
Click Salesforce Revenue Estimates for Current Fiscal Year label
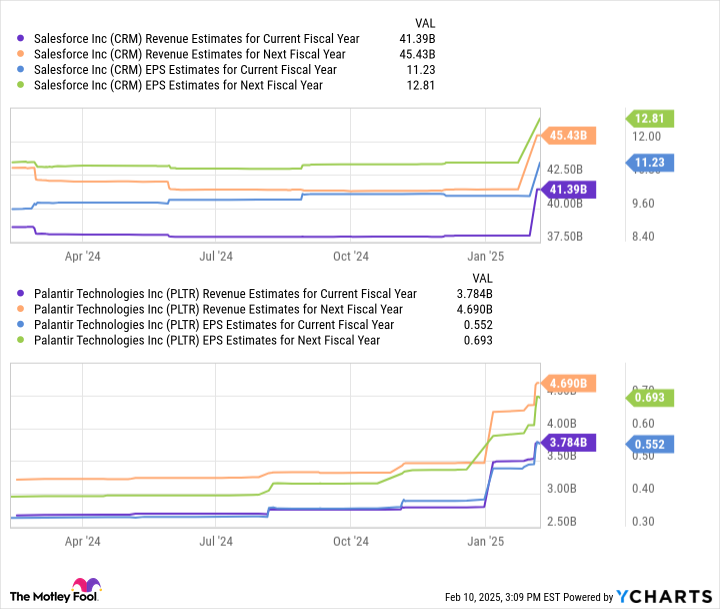(x=197, y=39)
